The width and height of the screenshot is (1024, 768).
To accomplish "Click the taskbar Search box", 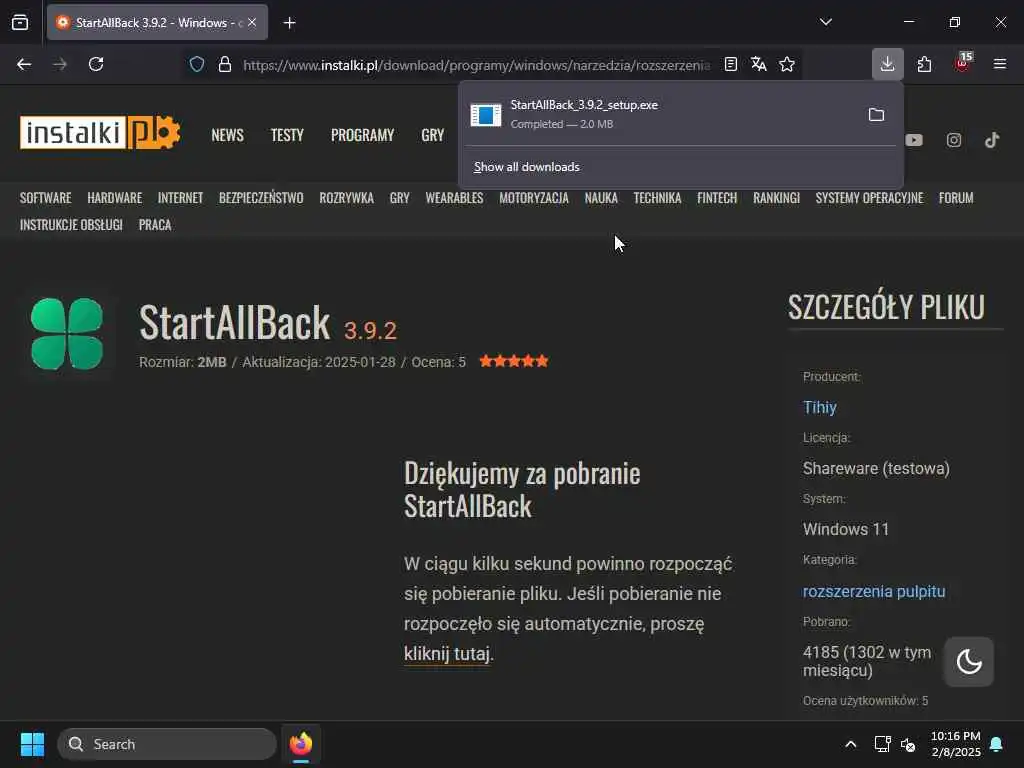I will [167, 744].
